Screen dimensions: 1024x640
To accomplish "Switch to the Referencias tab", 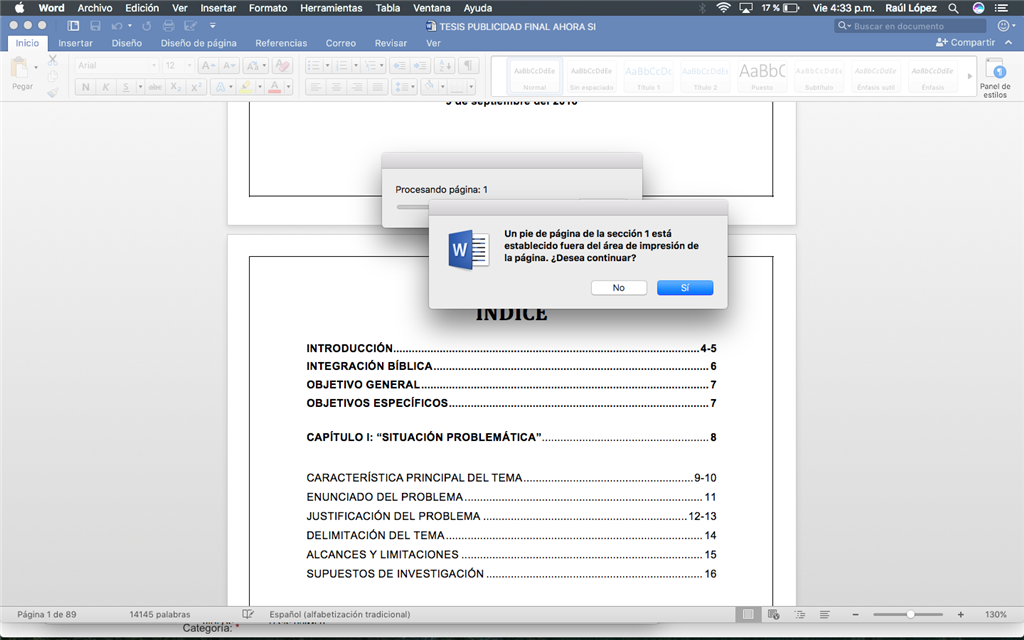I will click(x=281, y=43).
